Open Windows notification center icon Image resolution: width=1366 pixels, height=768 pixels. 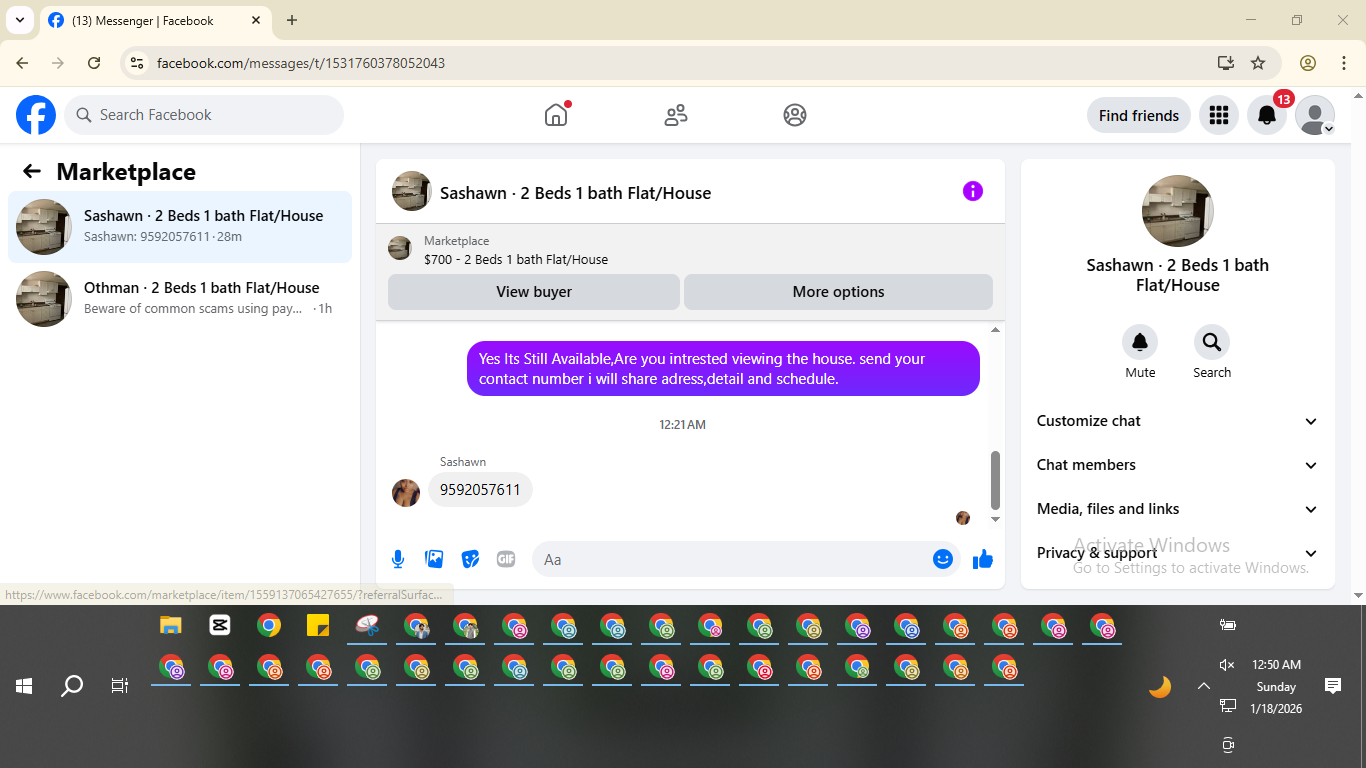point(1333,686)
